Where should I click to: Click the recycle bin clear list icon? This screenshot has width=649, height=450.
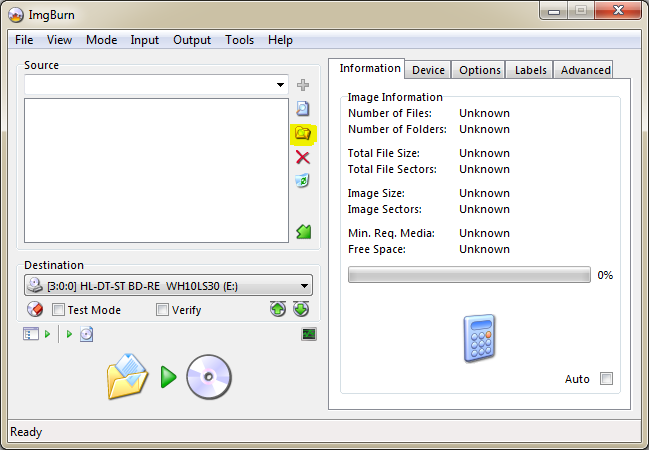tap(303, 180)
